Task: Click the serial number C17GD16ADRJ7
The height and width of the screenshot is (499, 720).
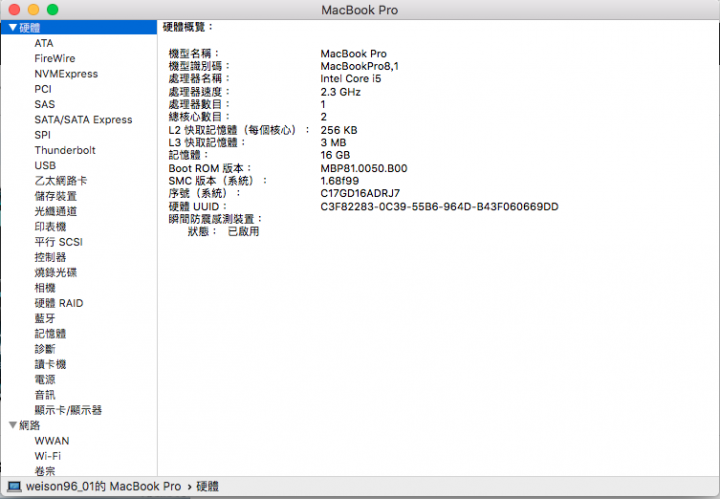Action: pyautogui.click(x=360, y=193)
